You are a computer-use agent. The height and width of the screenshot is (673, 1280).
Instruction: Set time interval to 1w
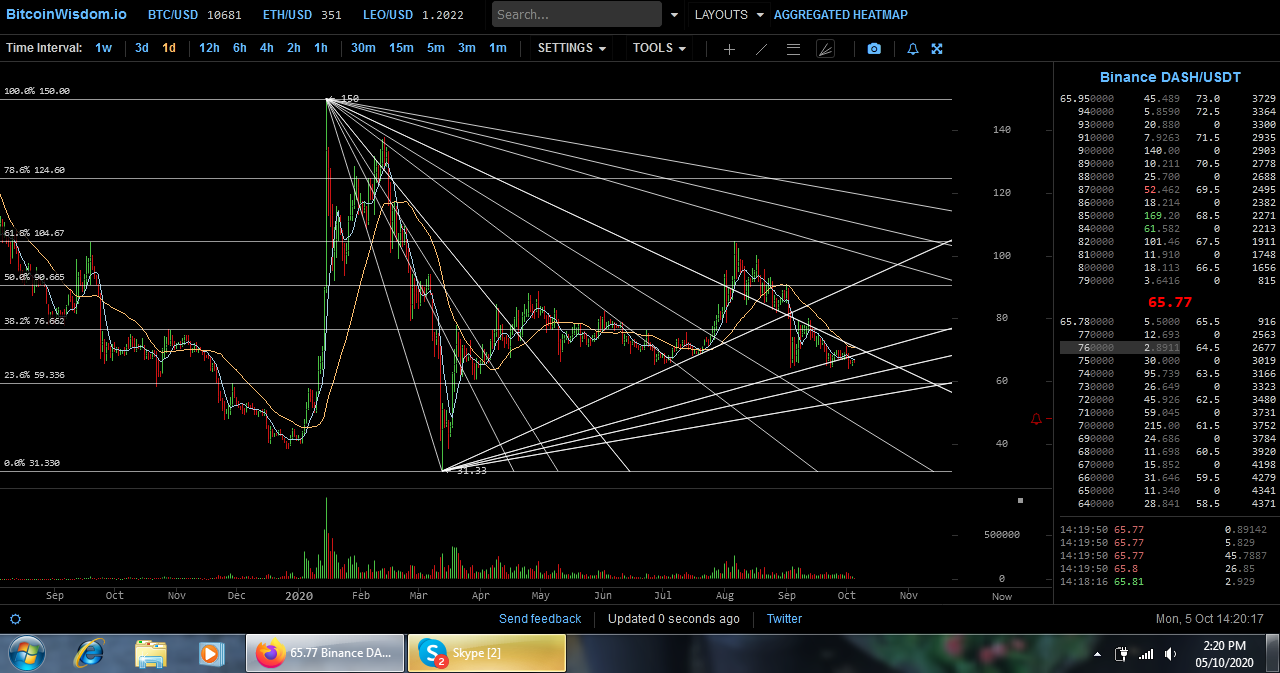click(x=104, y=48)
